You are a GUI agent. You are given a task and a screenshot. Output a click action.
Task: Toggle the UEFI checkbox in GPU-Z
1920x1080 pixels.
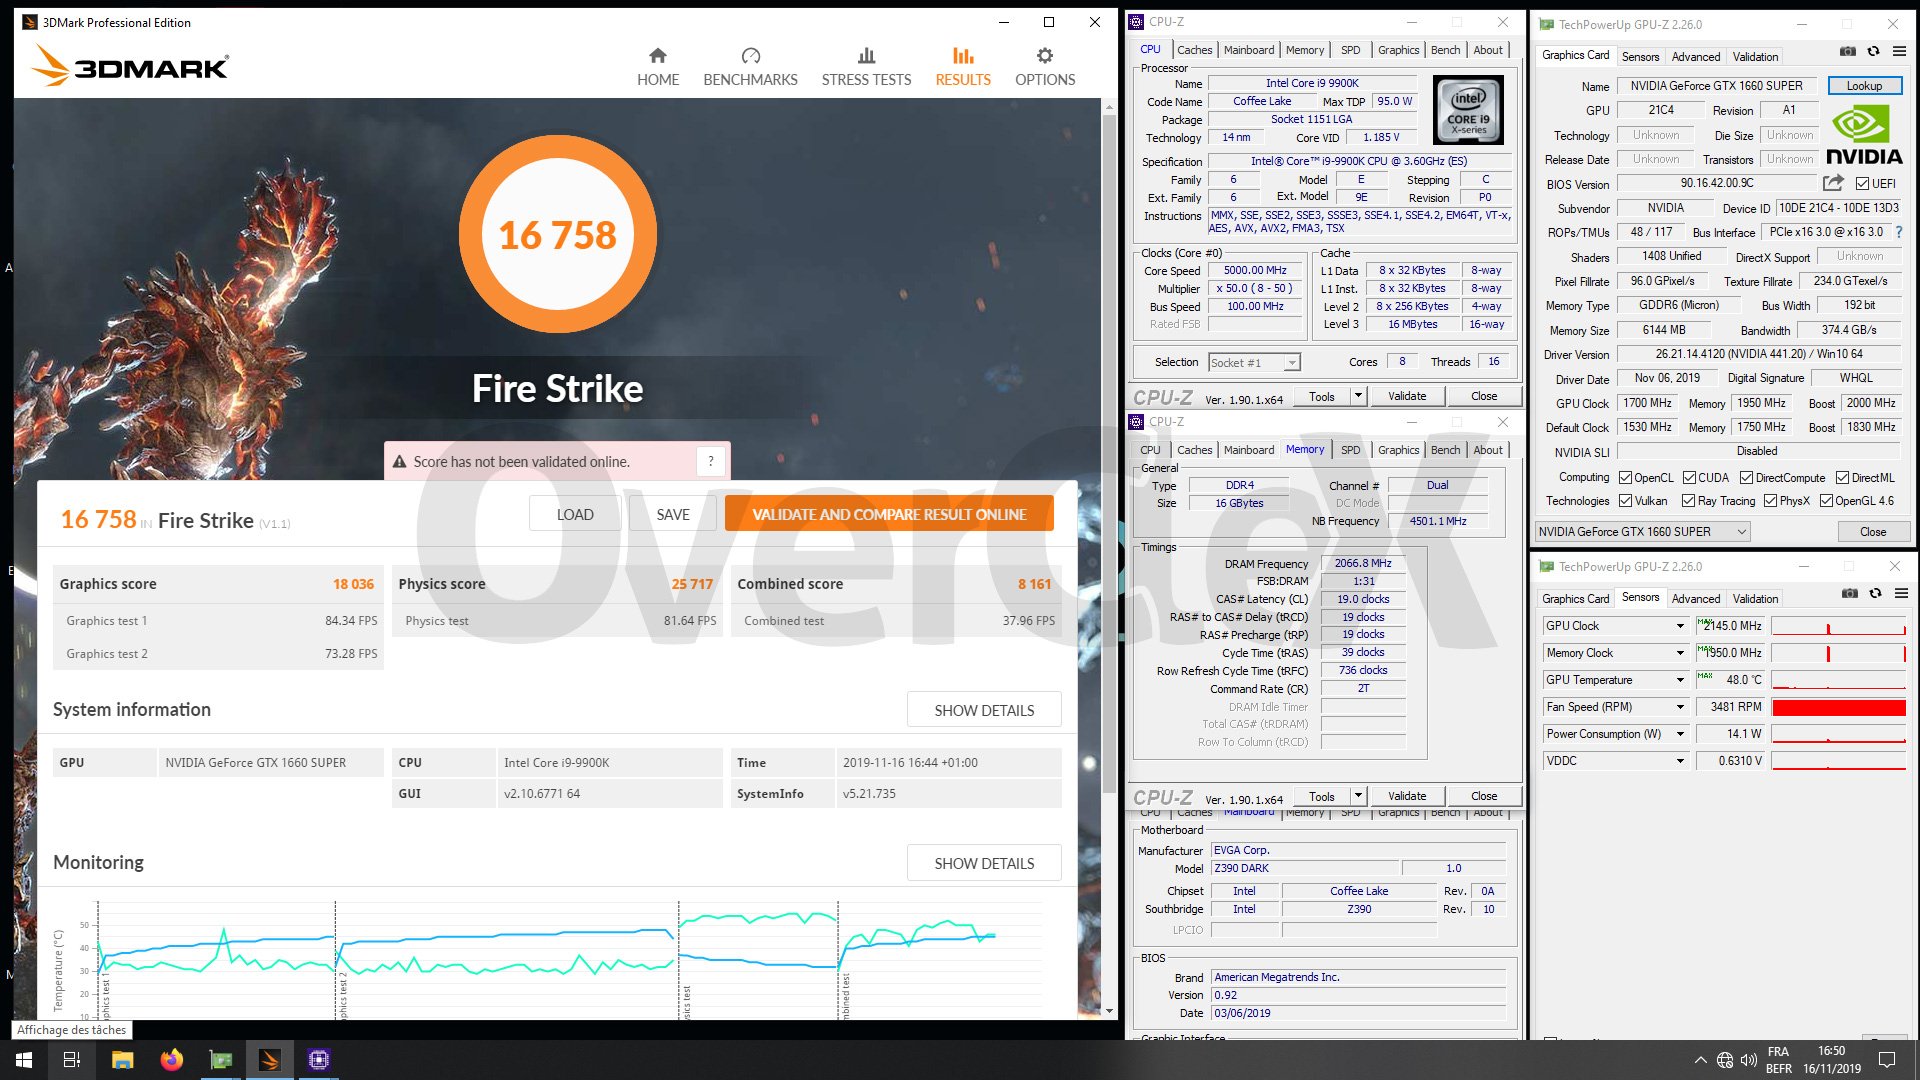point(1862,184)
